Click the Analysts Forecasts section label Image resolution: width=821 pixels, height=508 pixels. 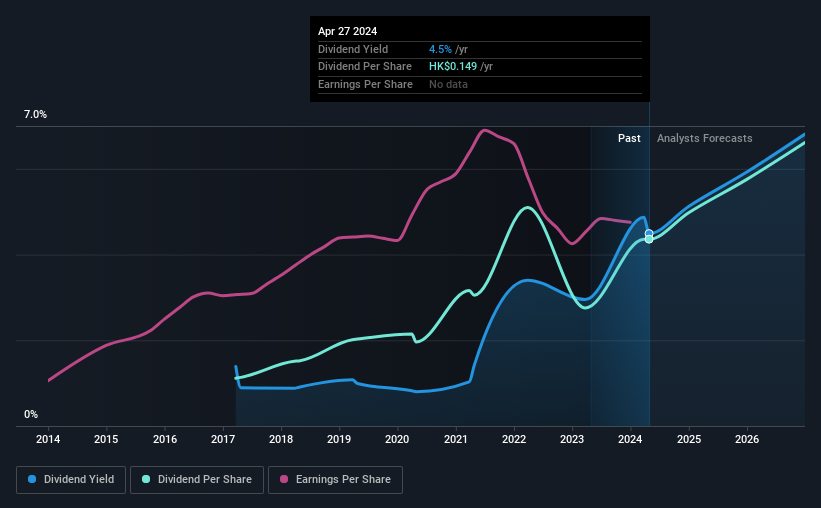coord(705,138)
